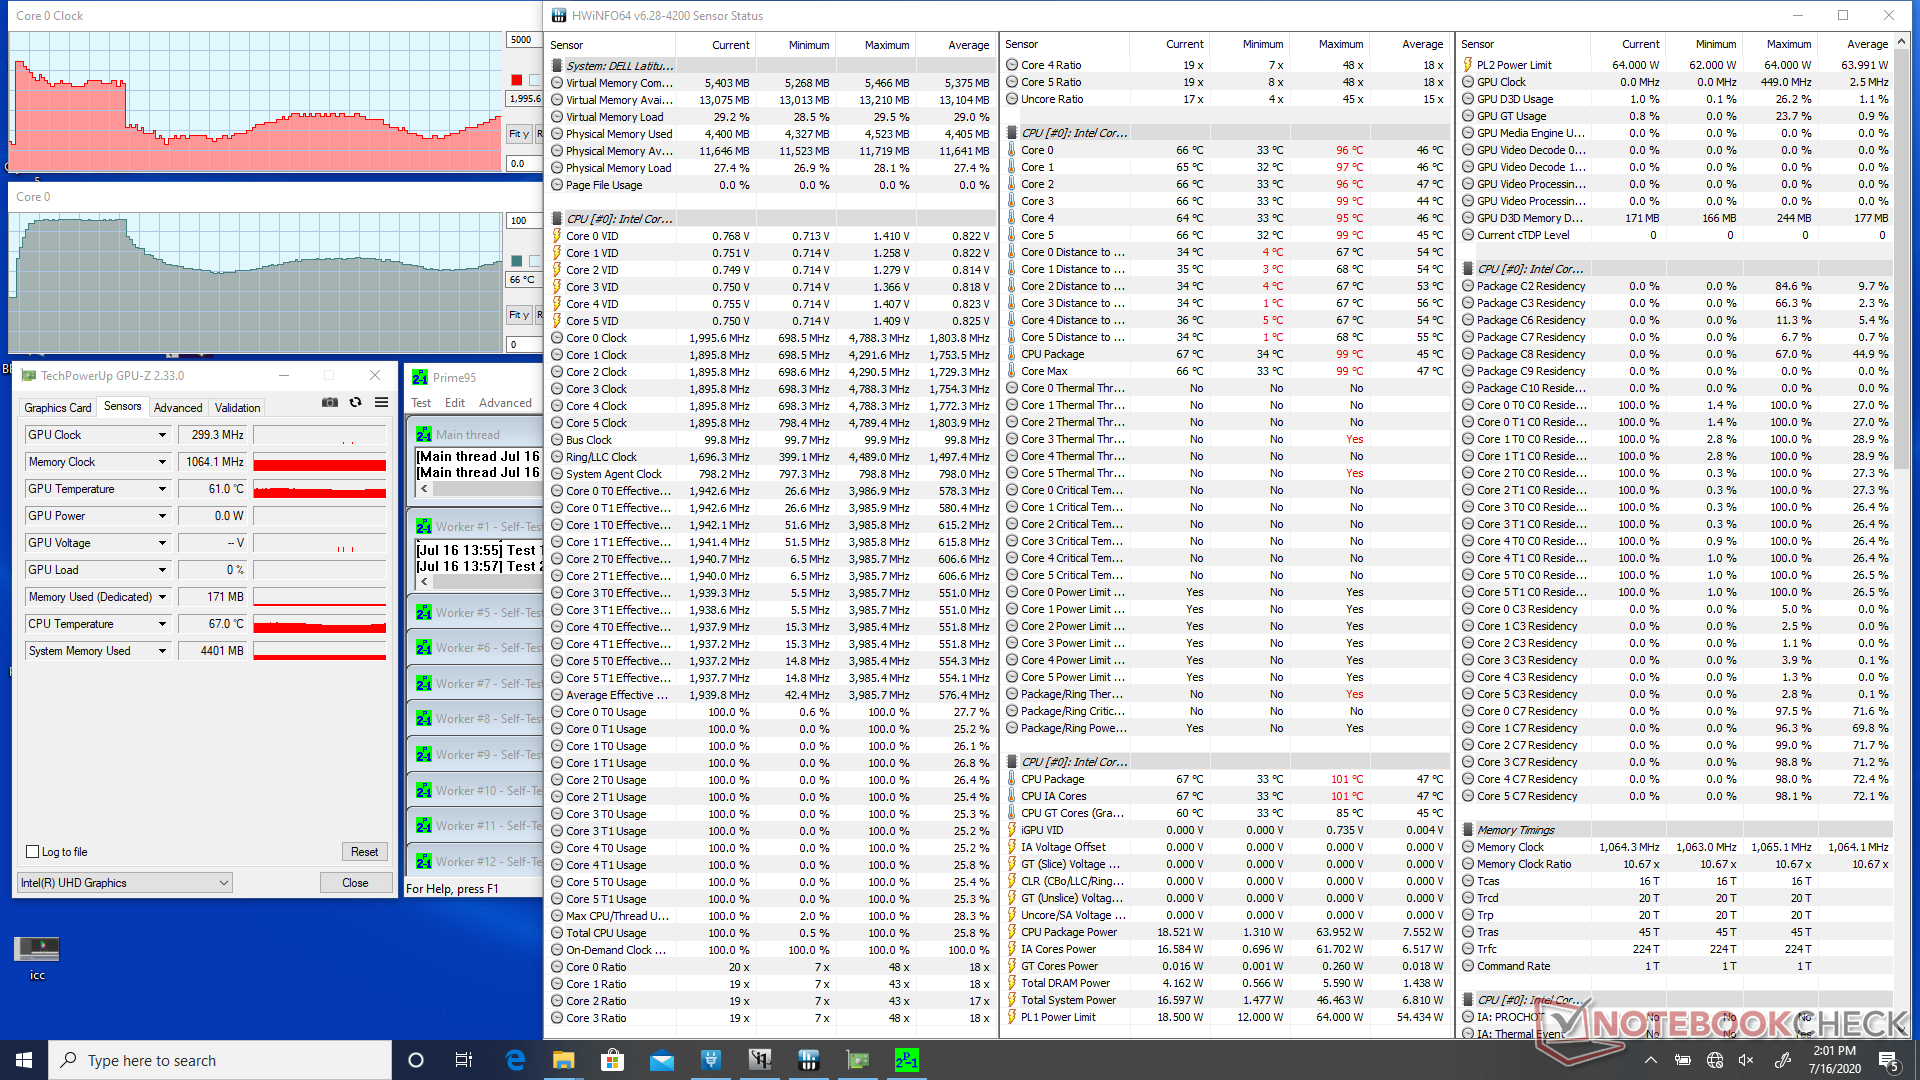Click the red color swatch on Core 0 Clock graph
The width and height of the screenshot is (1920, 1080).
(516, 80)
